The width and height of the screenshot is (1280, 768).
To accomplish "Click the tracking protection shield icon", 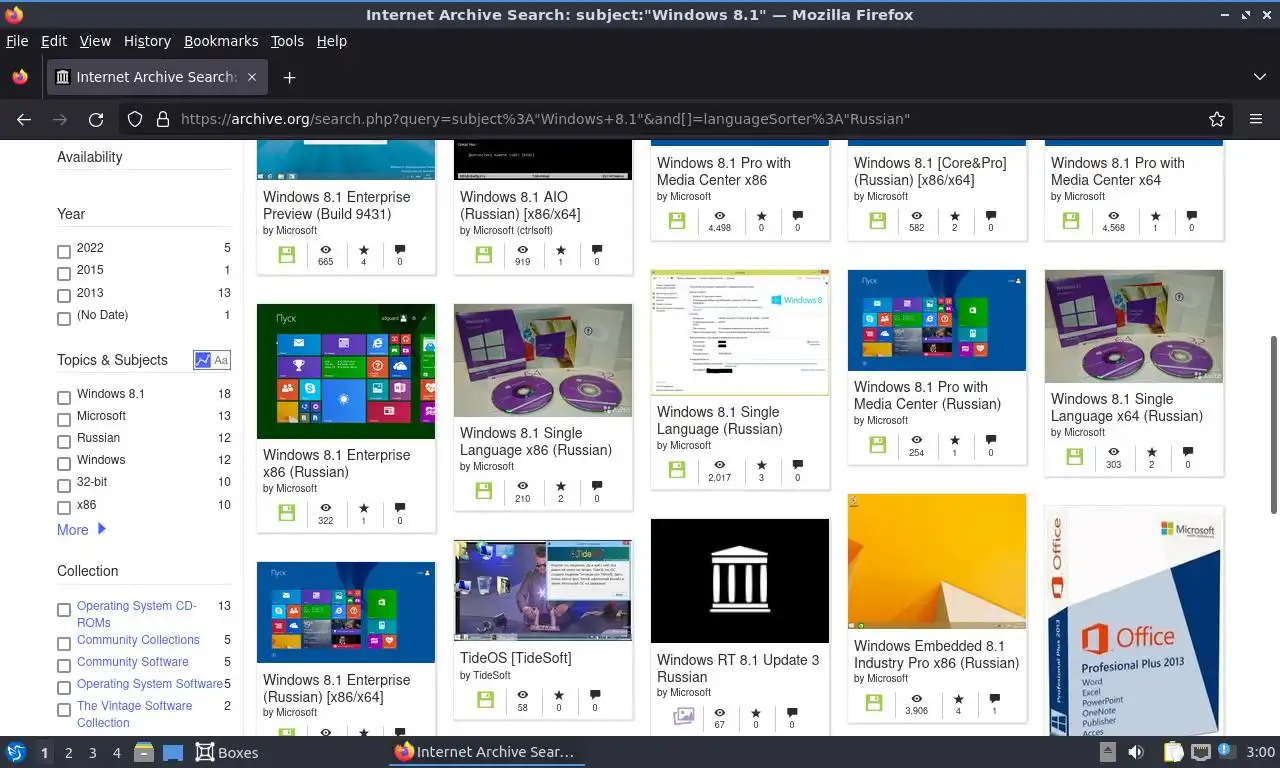I will [x=135, y=119].
